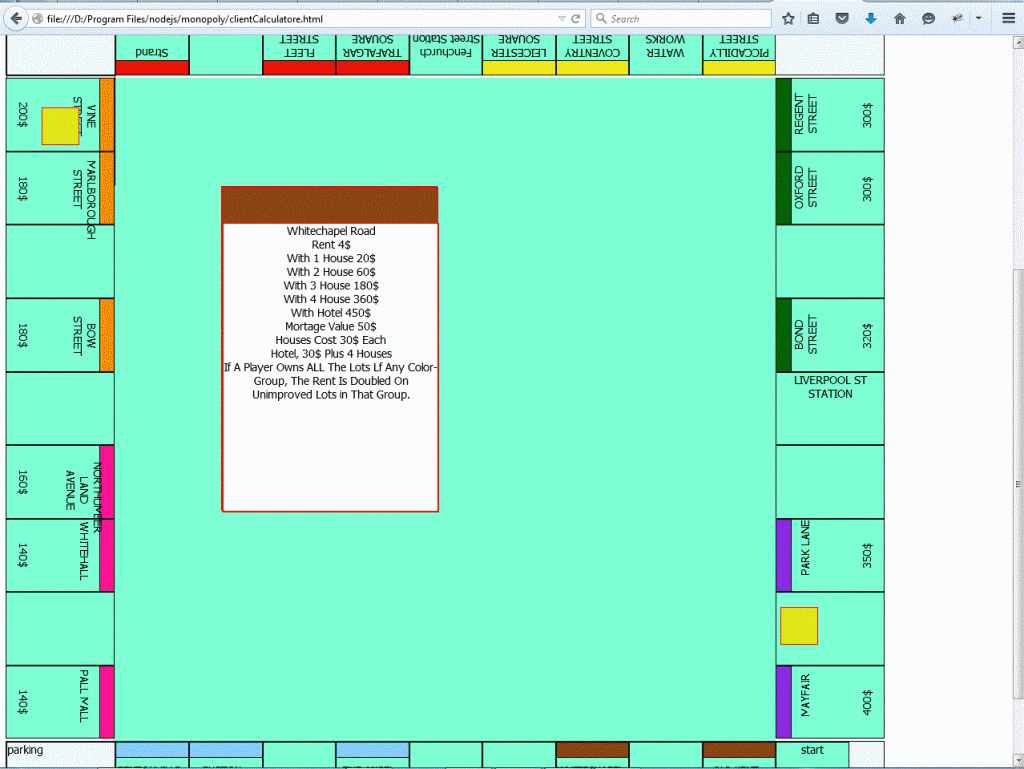Select the Leicester Square property
Screen dimensions: 1024x769
tap(519, 55)
